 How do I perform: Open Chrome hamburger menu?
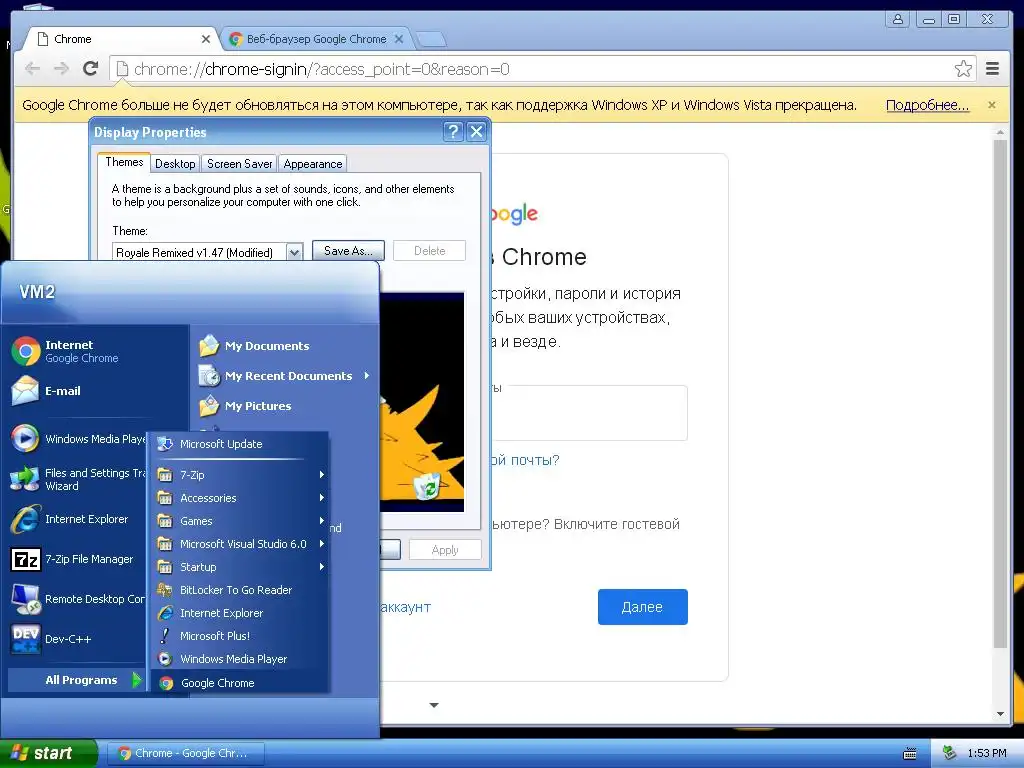[x=993, y=69]
